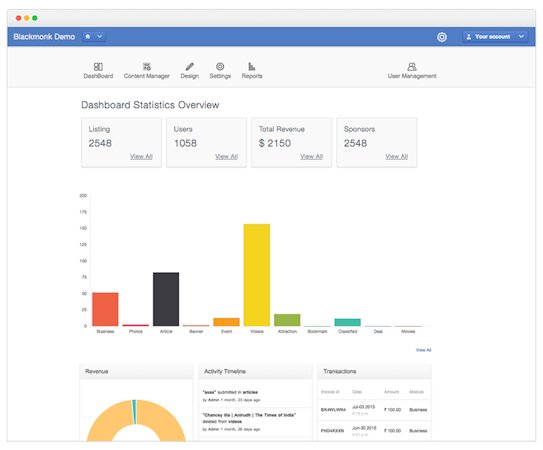Open the gear settings icon in header
The image size is (543, 450).
click(442, 37)
